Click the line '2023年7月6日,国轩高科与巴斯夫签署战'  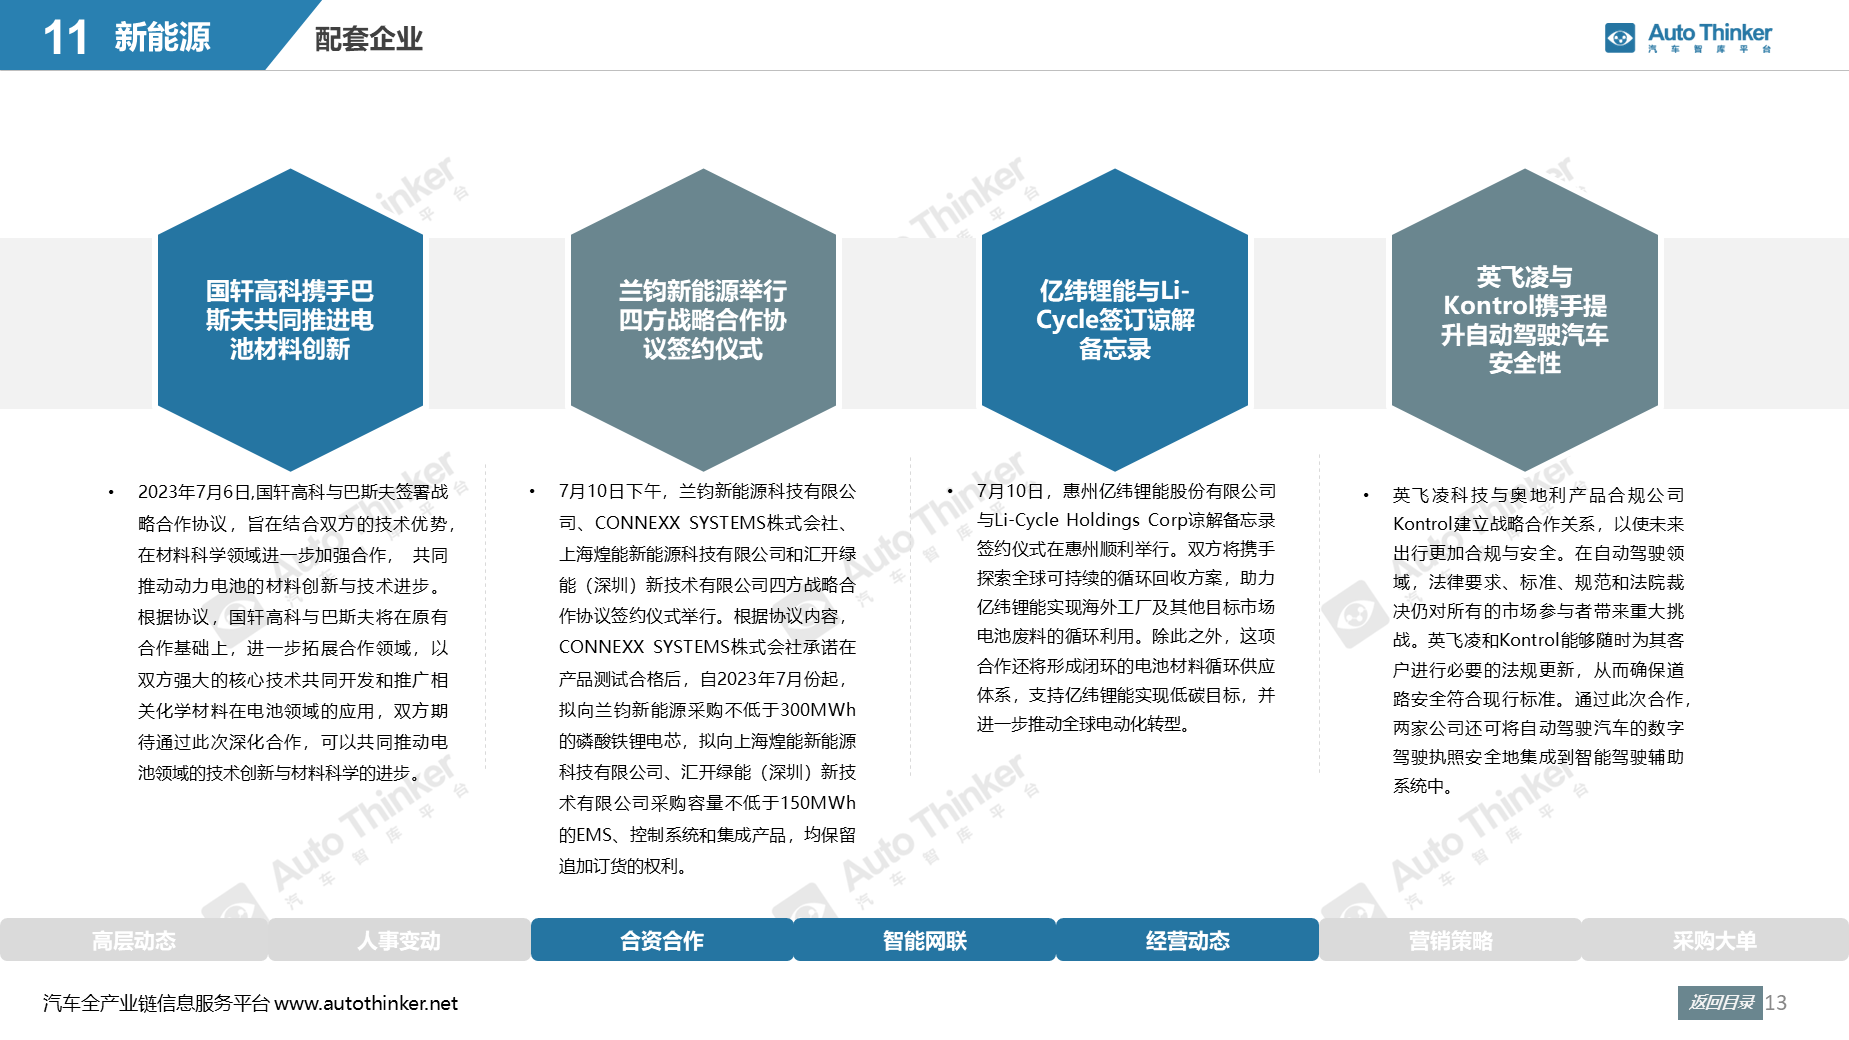(293, 492)
